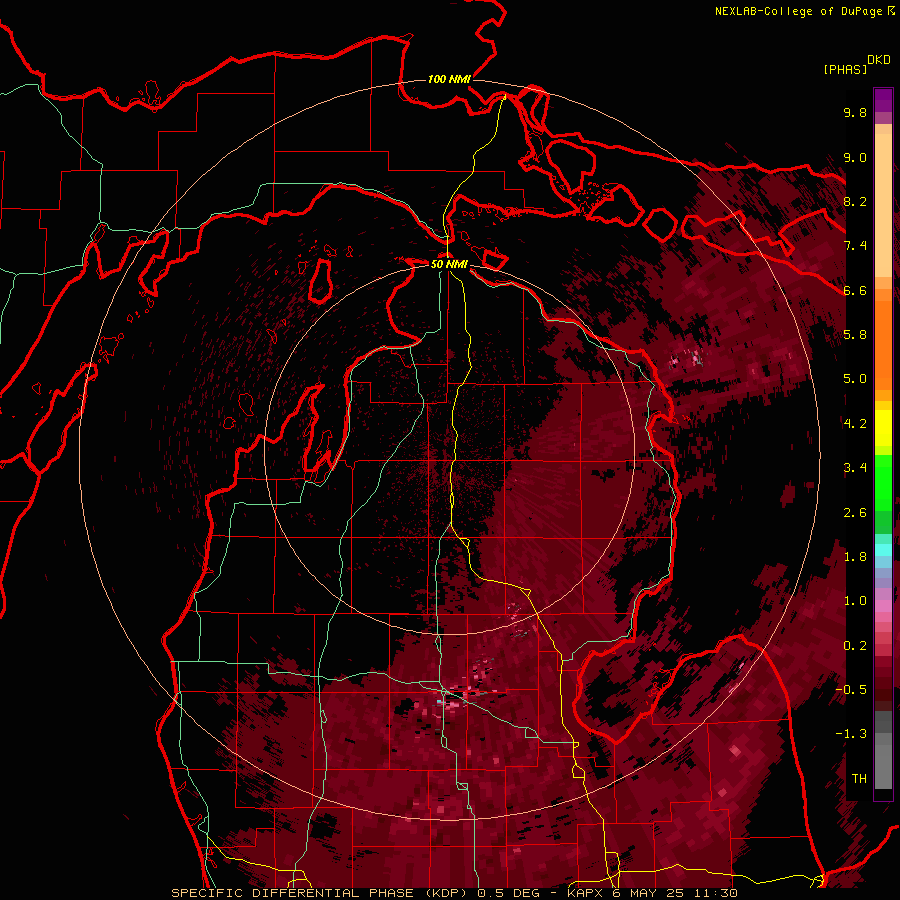The height and width of the screenshot is (900, 900).
Task: Select the 8.2 scale value
Action: point(855,201)
